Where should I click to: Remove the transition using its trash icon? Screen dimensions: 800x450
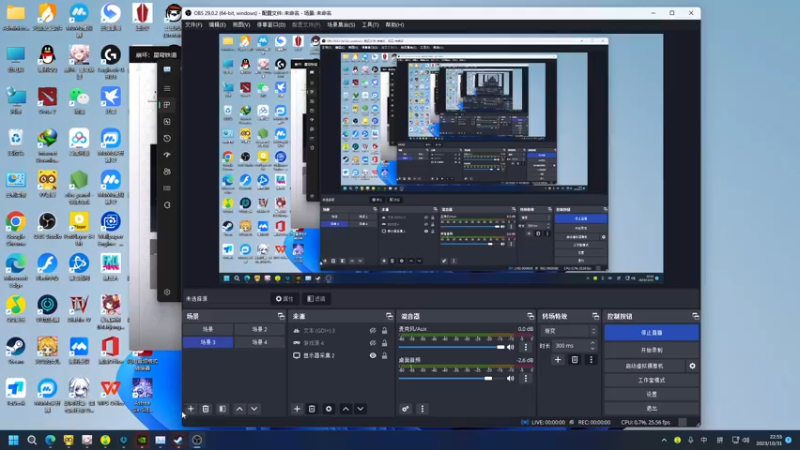[574, 360]
